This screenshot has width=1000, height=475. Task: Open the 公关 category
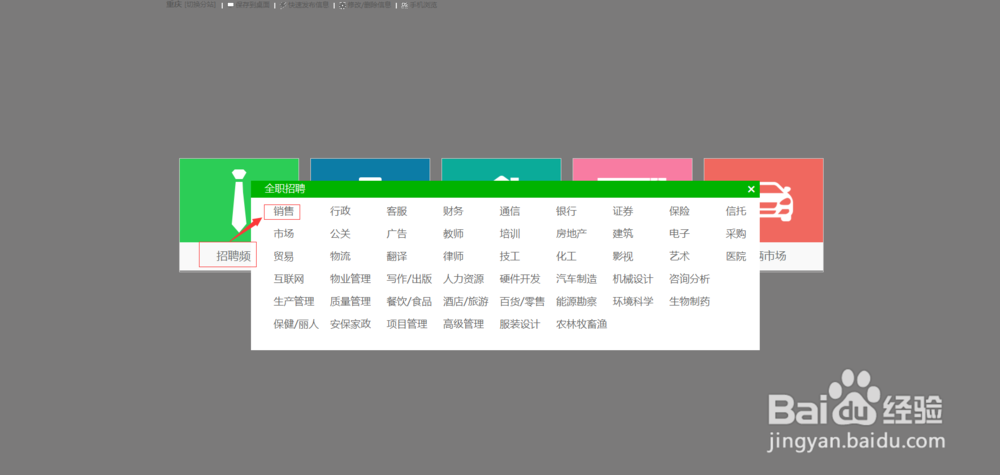click(x=340, y=234)
